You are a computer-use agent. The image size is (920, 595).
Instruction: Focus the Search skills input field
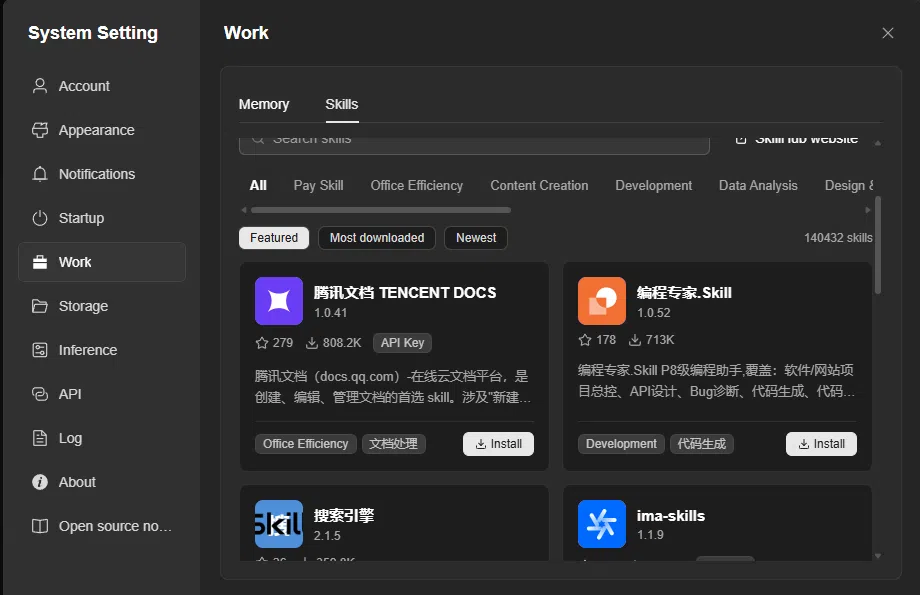[474, 144]
